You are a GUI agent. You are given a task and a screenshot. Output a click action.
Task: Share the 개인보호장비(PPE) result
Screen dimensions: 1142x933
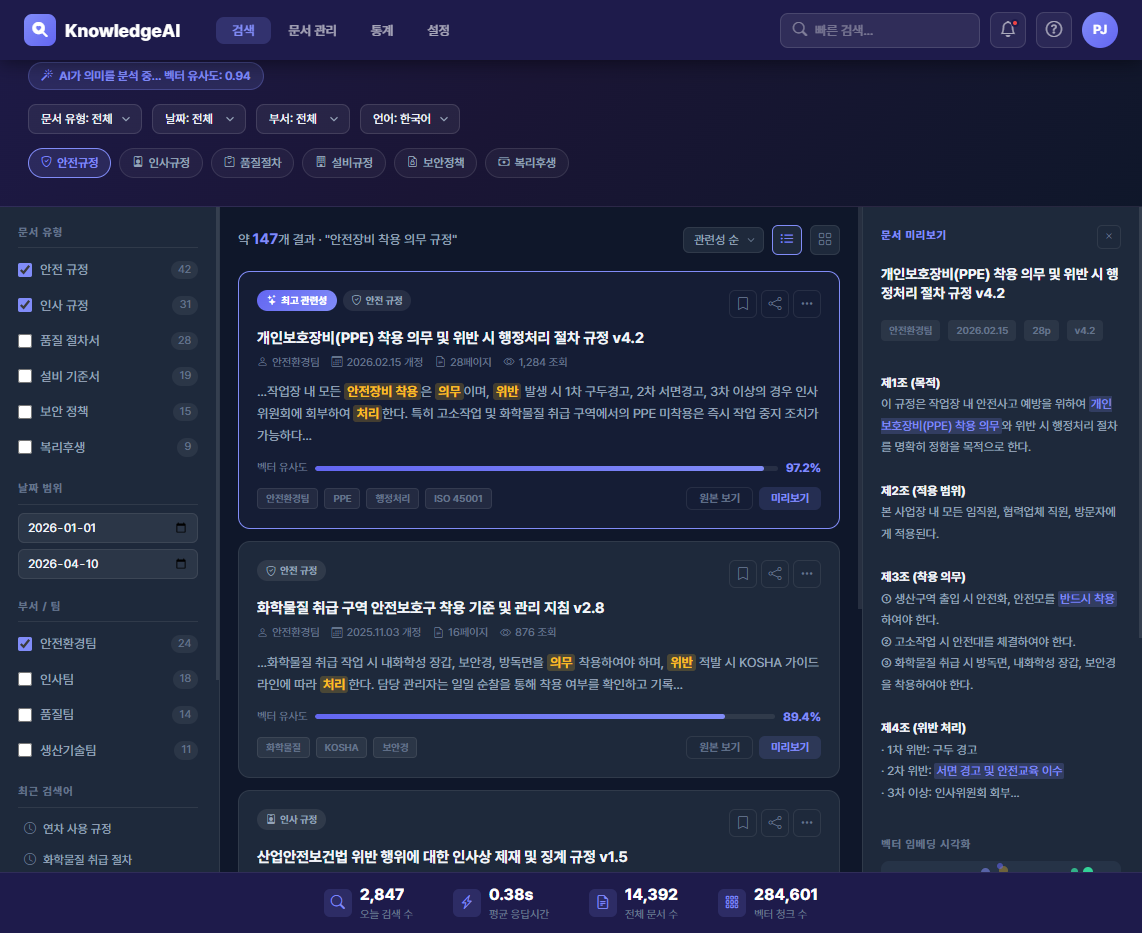point(775,304)
